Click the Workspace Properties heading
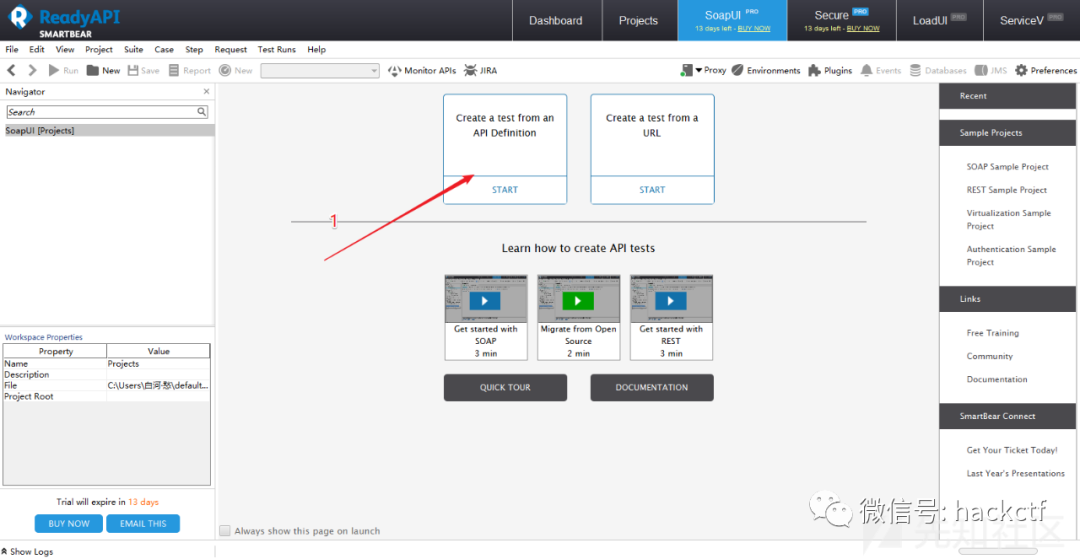Screen dimensions: 1080x559 click(43, 337)
